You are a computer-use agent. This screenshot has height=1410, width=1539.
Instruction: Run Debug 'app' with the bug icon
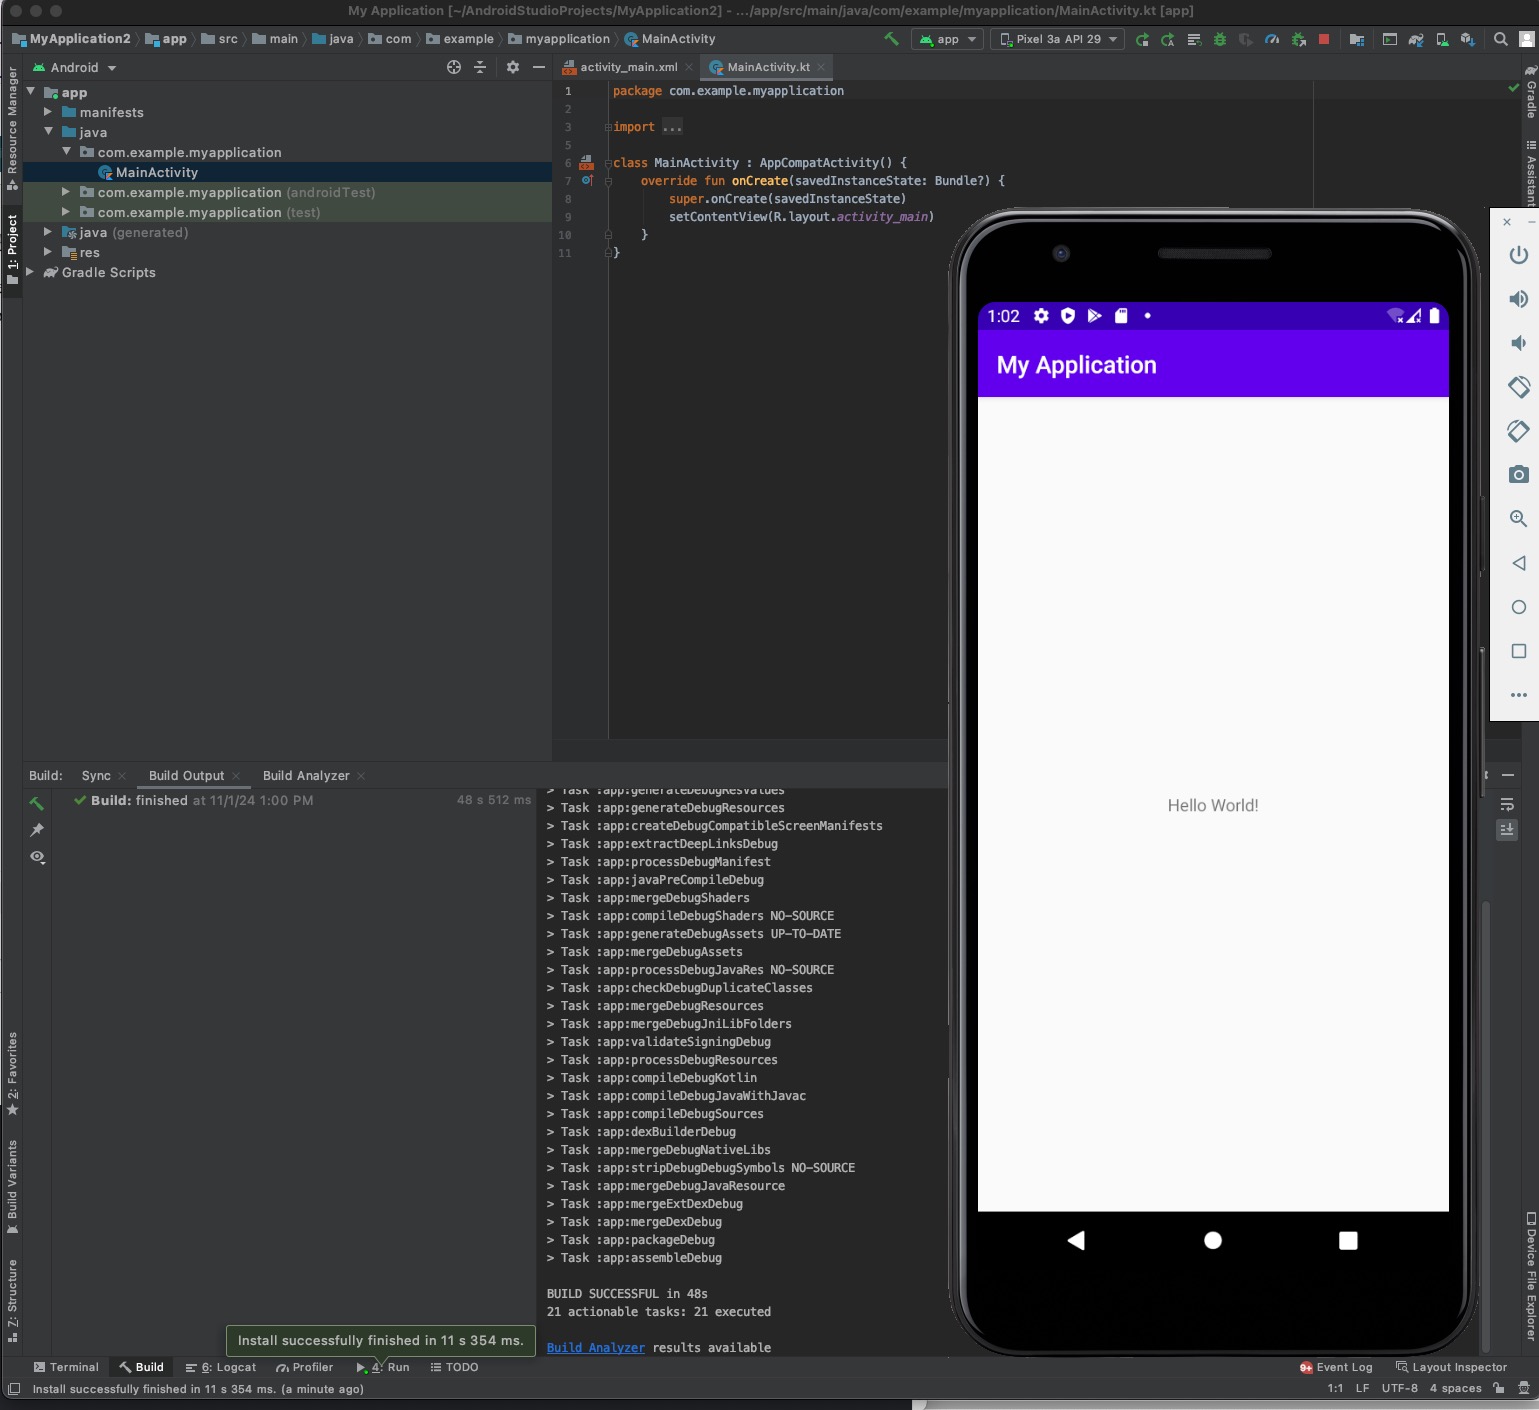click(x=1219, y=39)
